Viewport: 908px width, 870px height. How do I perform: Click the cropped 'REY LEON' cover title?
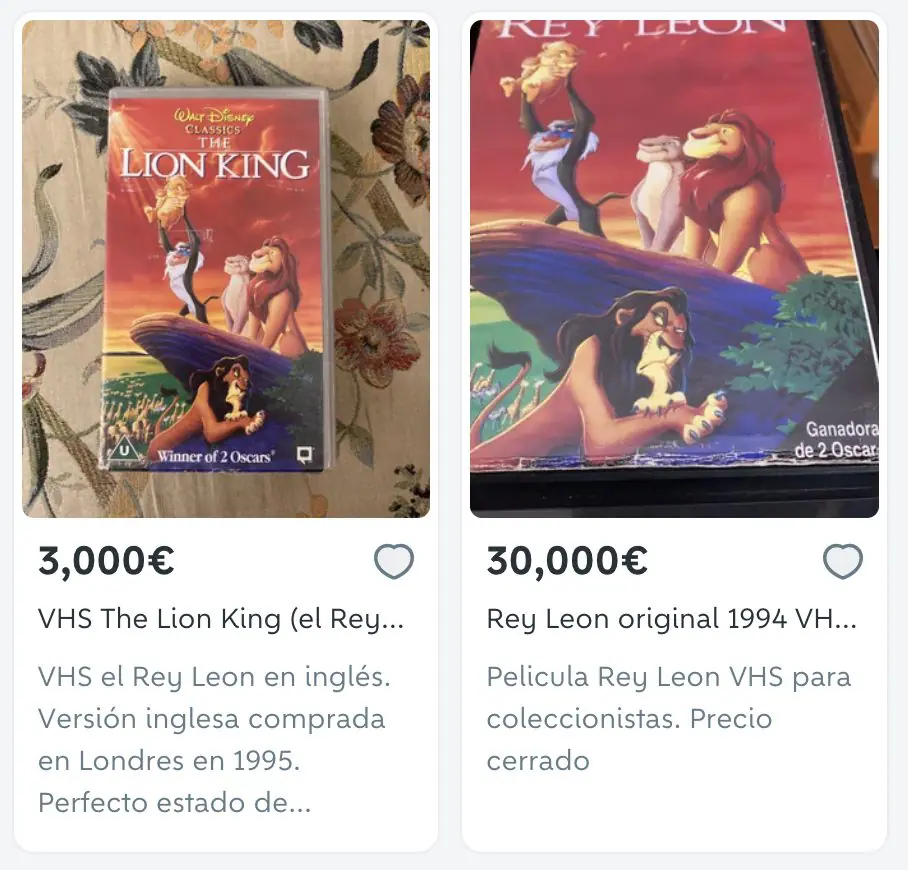click(643, 29)
